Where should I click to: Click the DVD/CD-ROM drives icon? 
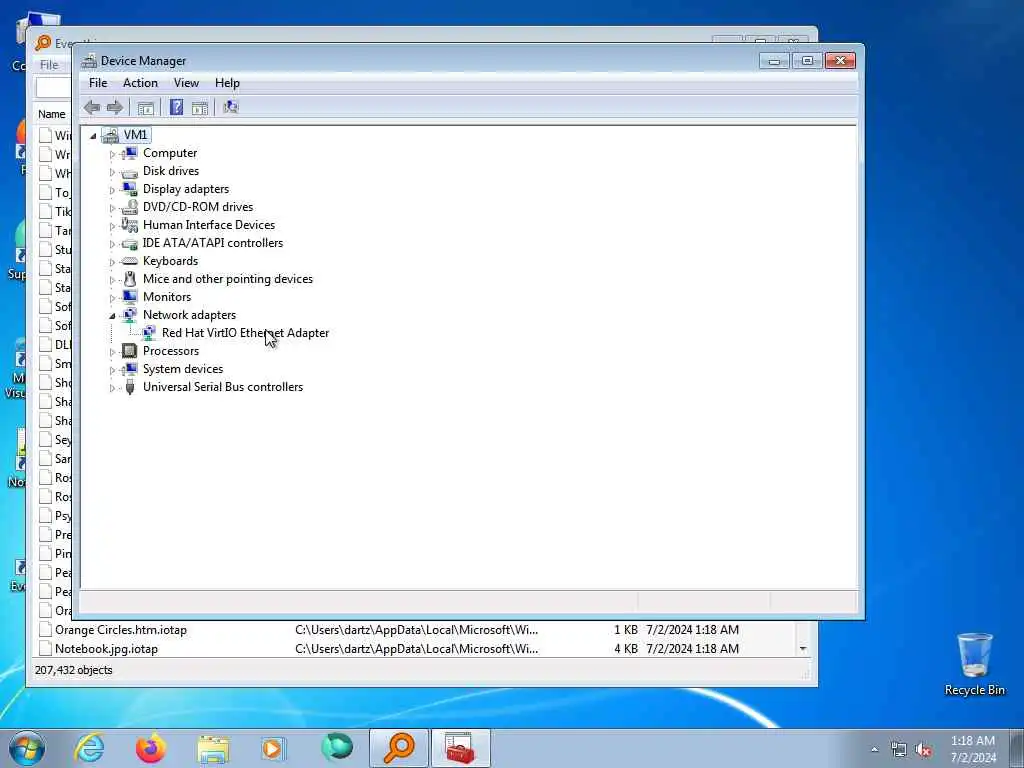[x=130, y=207]
